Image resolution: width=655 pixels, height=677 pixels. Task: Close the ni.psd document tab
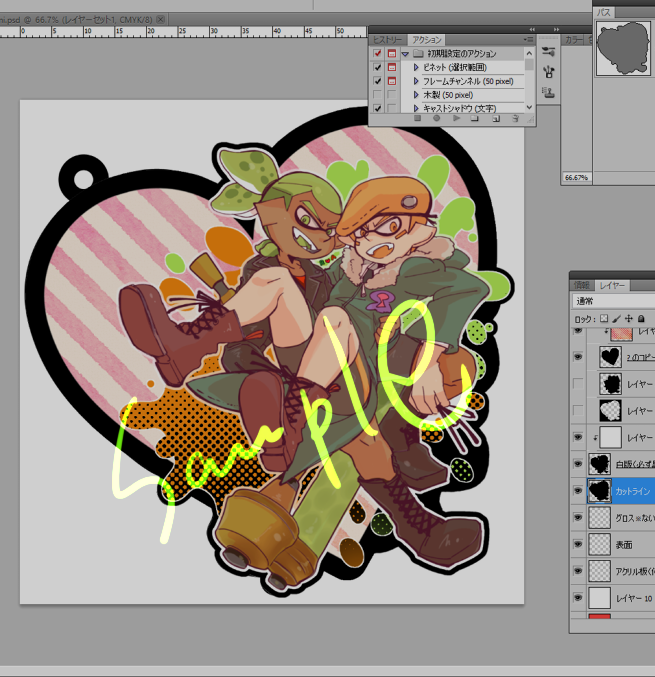pos(161,19)
